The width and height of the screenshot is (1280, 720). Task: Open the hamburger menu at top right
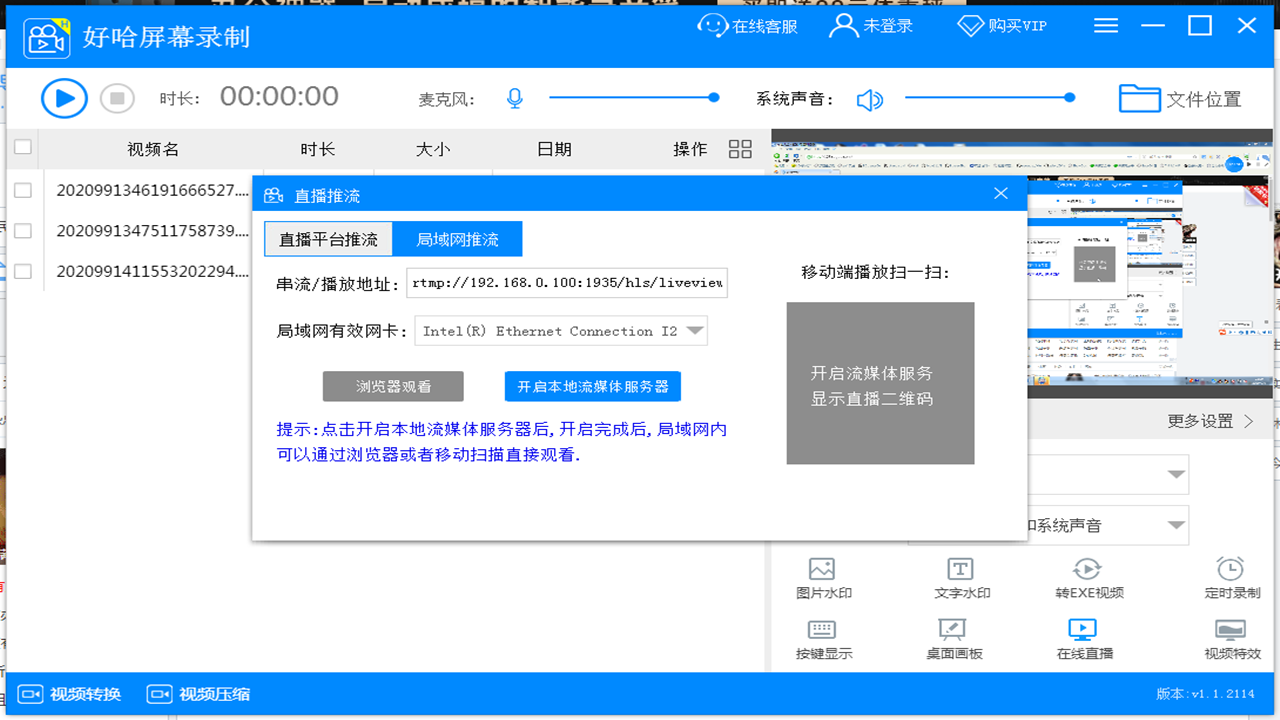[x=1105, y=25]
